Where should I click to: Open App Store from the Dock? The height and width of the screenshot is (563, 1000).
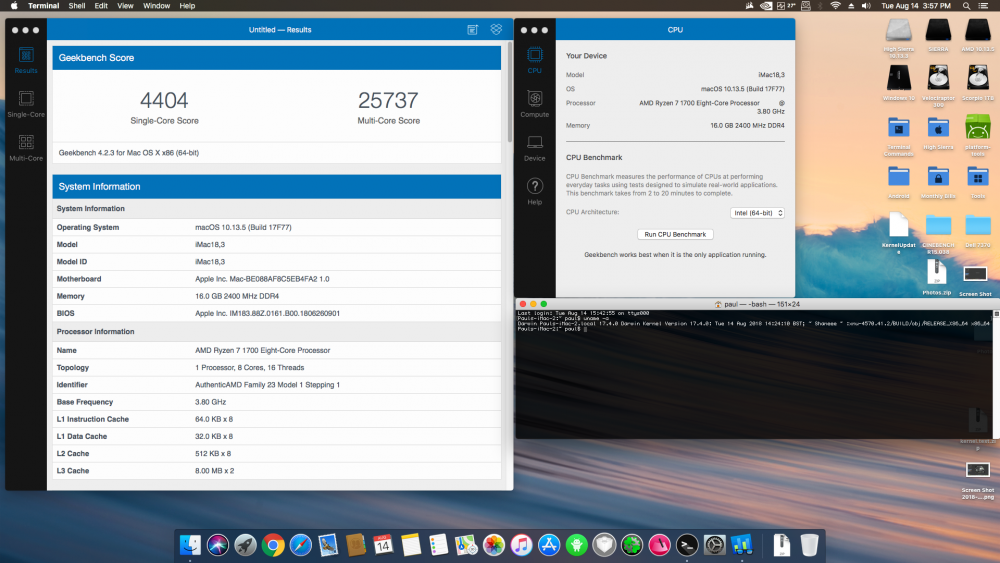tap(548, 545)
